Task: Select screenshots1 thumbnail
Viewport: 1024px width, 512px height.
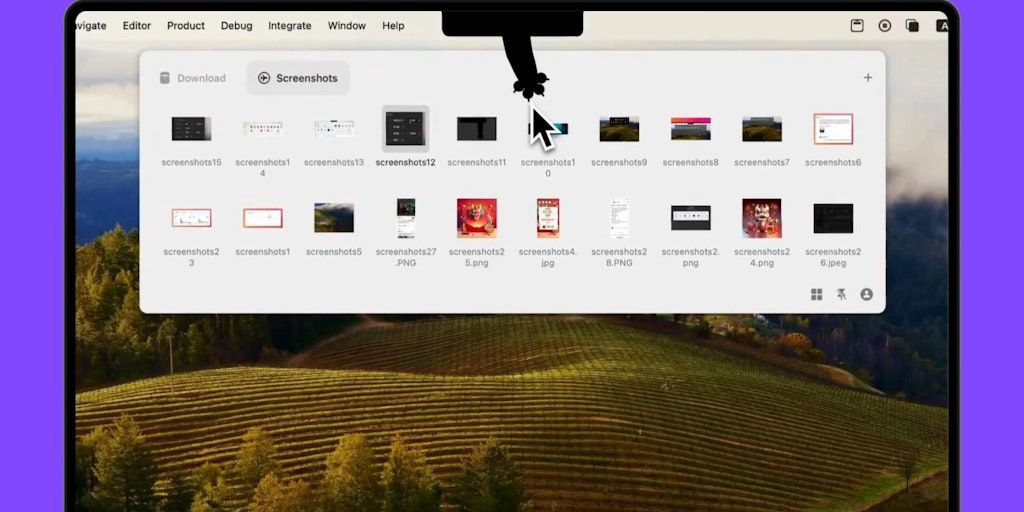Action: [263, 218]
